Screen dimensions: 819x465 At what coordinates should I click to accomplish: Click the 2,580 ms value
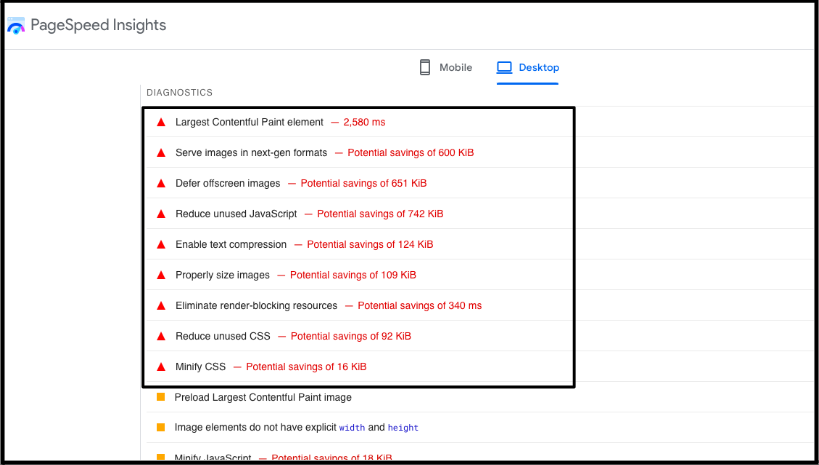click(x=364, y=122)
